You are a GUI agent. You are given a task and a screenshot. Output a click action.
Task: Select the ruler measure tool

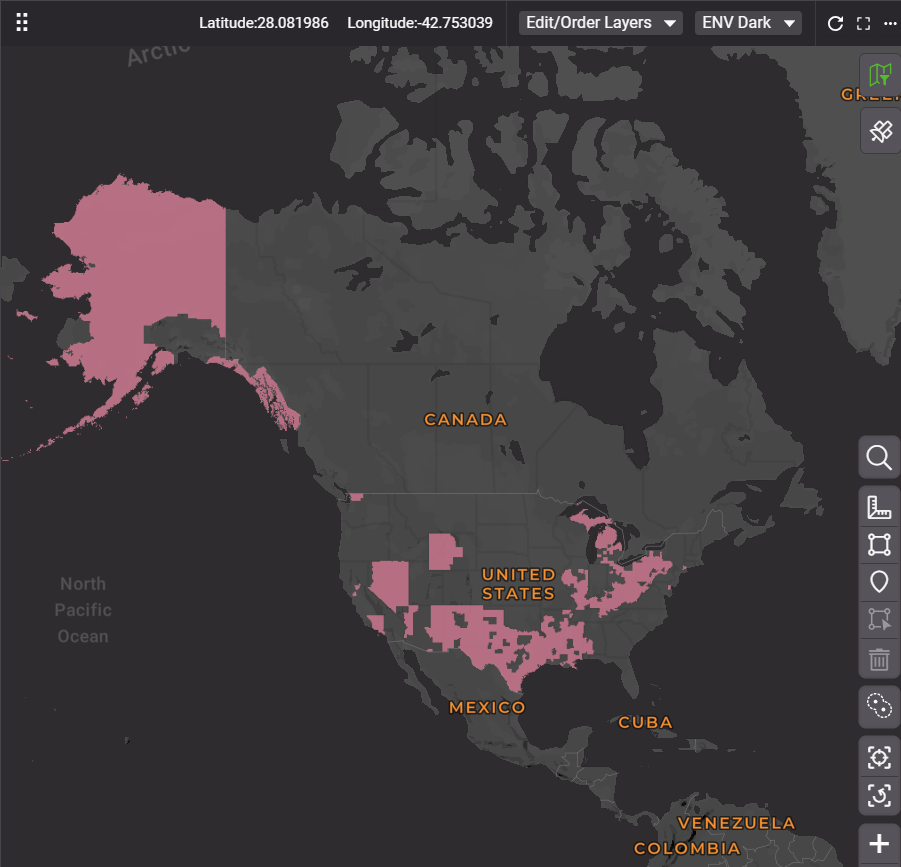879,508
